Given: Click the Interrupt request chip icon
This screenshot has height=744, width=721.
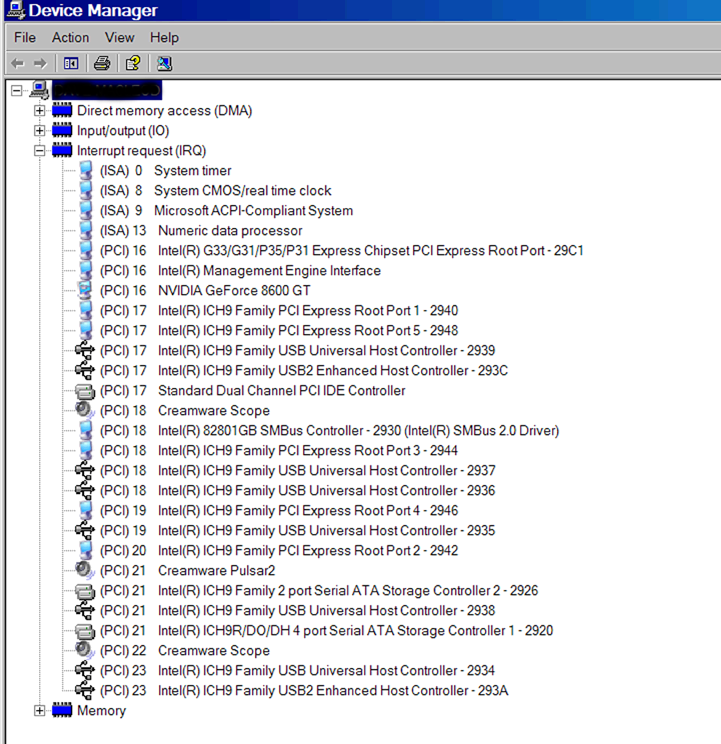Looking at the screenshot, I should (x=62, y=150).
